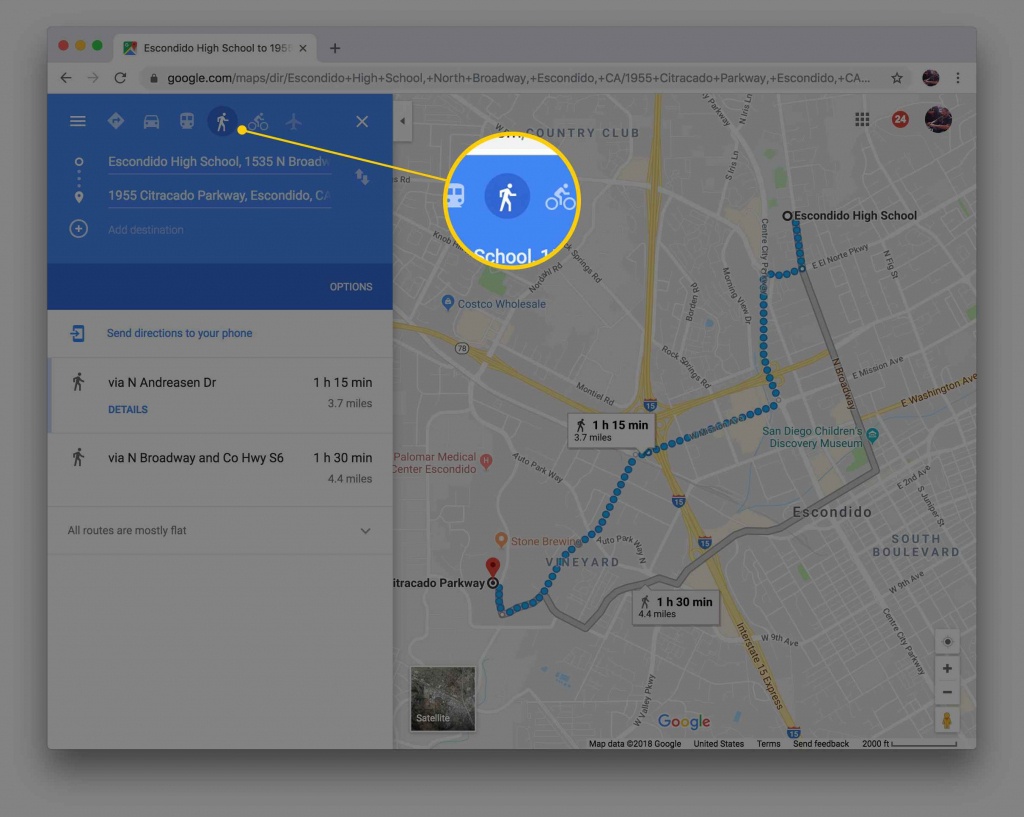The image size is (1024, 817).
Task: Select the Flights travel mode icon
Action: pyautogui.click(x=293, y=121)
